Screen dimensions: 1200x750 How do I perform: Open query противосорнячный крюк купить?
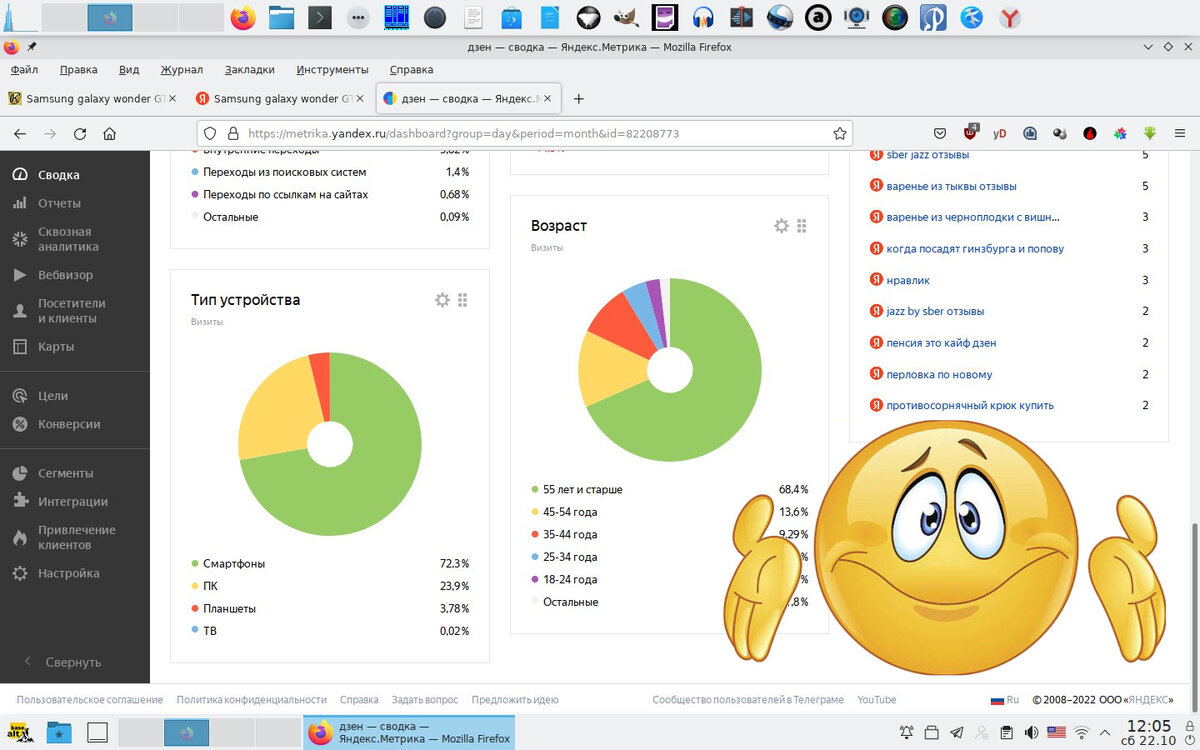pos(970,405)
